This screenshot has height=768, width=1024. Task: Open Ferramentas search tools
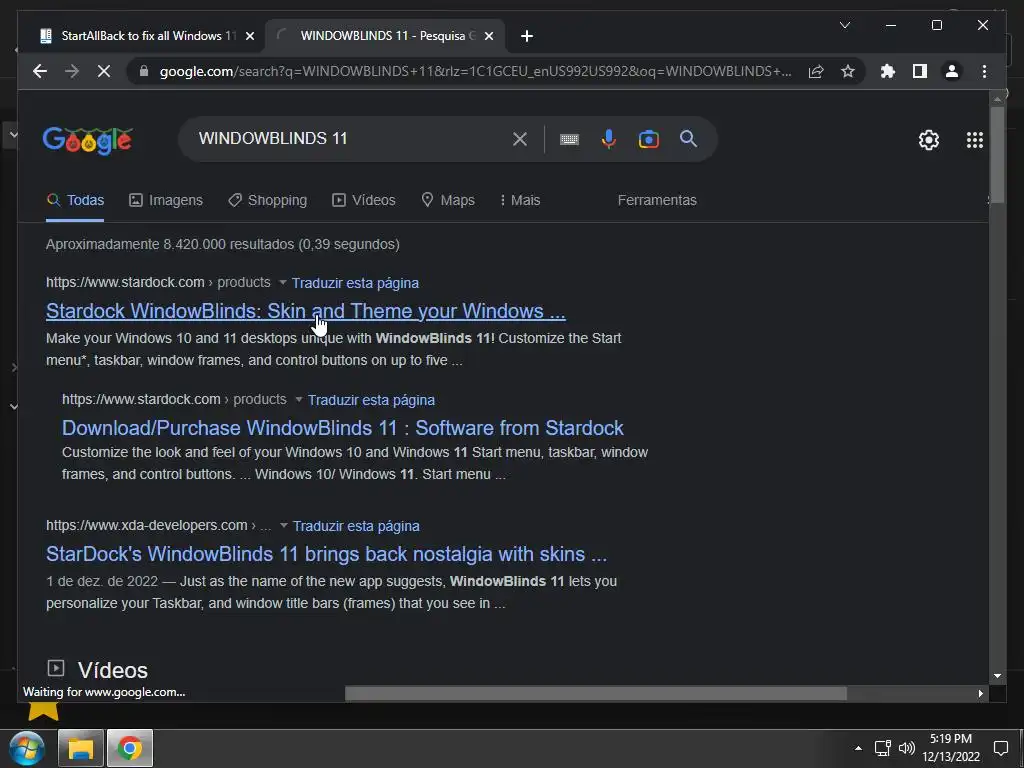657,200
